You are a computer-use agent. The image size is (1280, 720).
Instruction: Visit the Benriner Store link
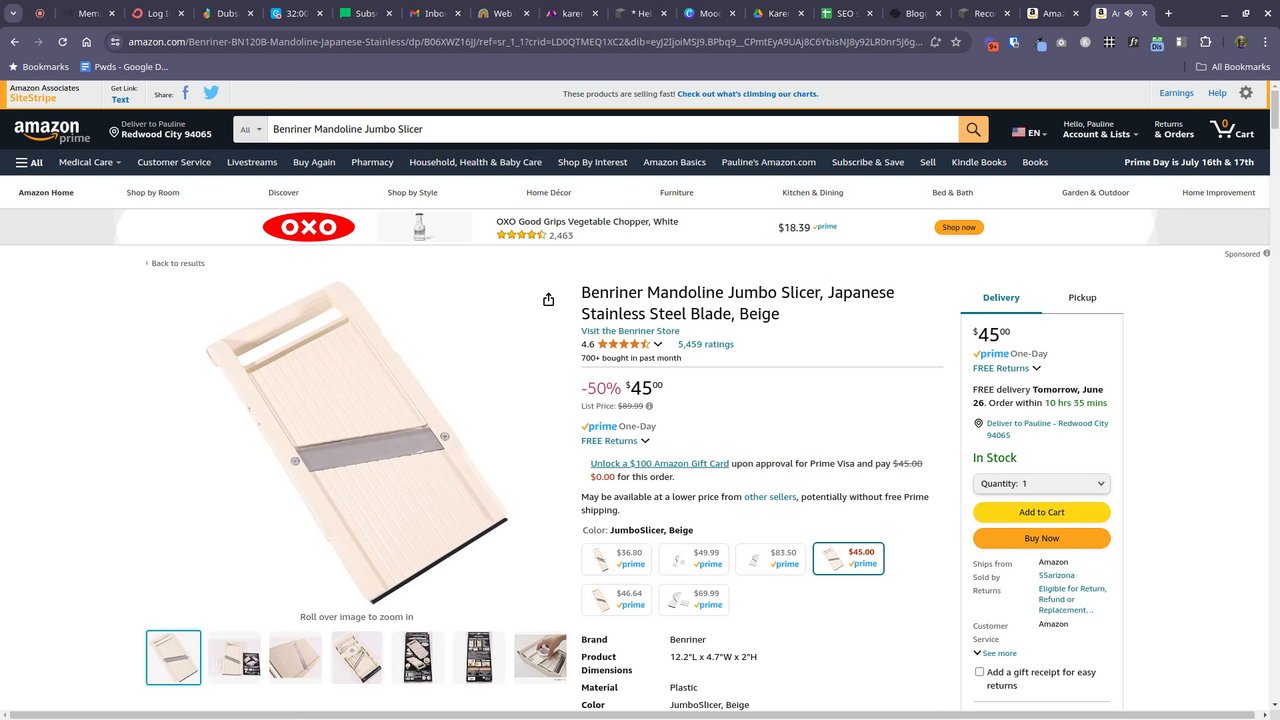point(630,331)
